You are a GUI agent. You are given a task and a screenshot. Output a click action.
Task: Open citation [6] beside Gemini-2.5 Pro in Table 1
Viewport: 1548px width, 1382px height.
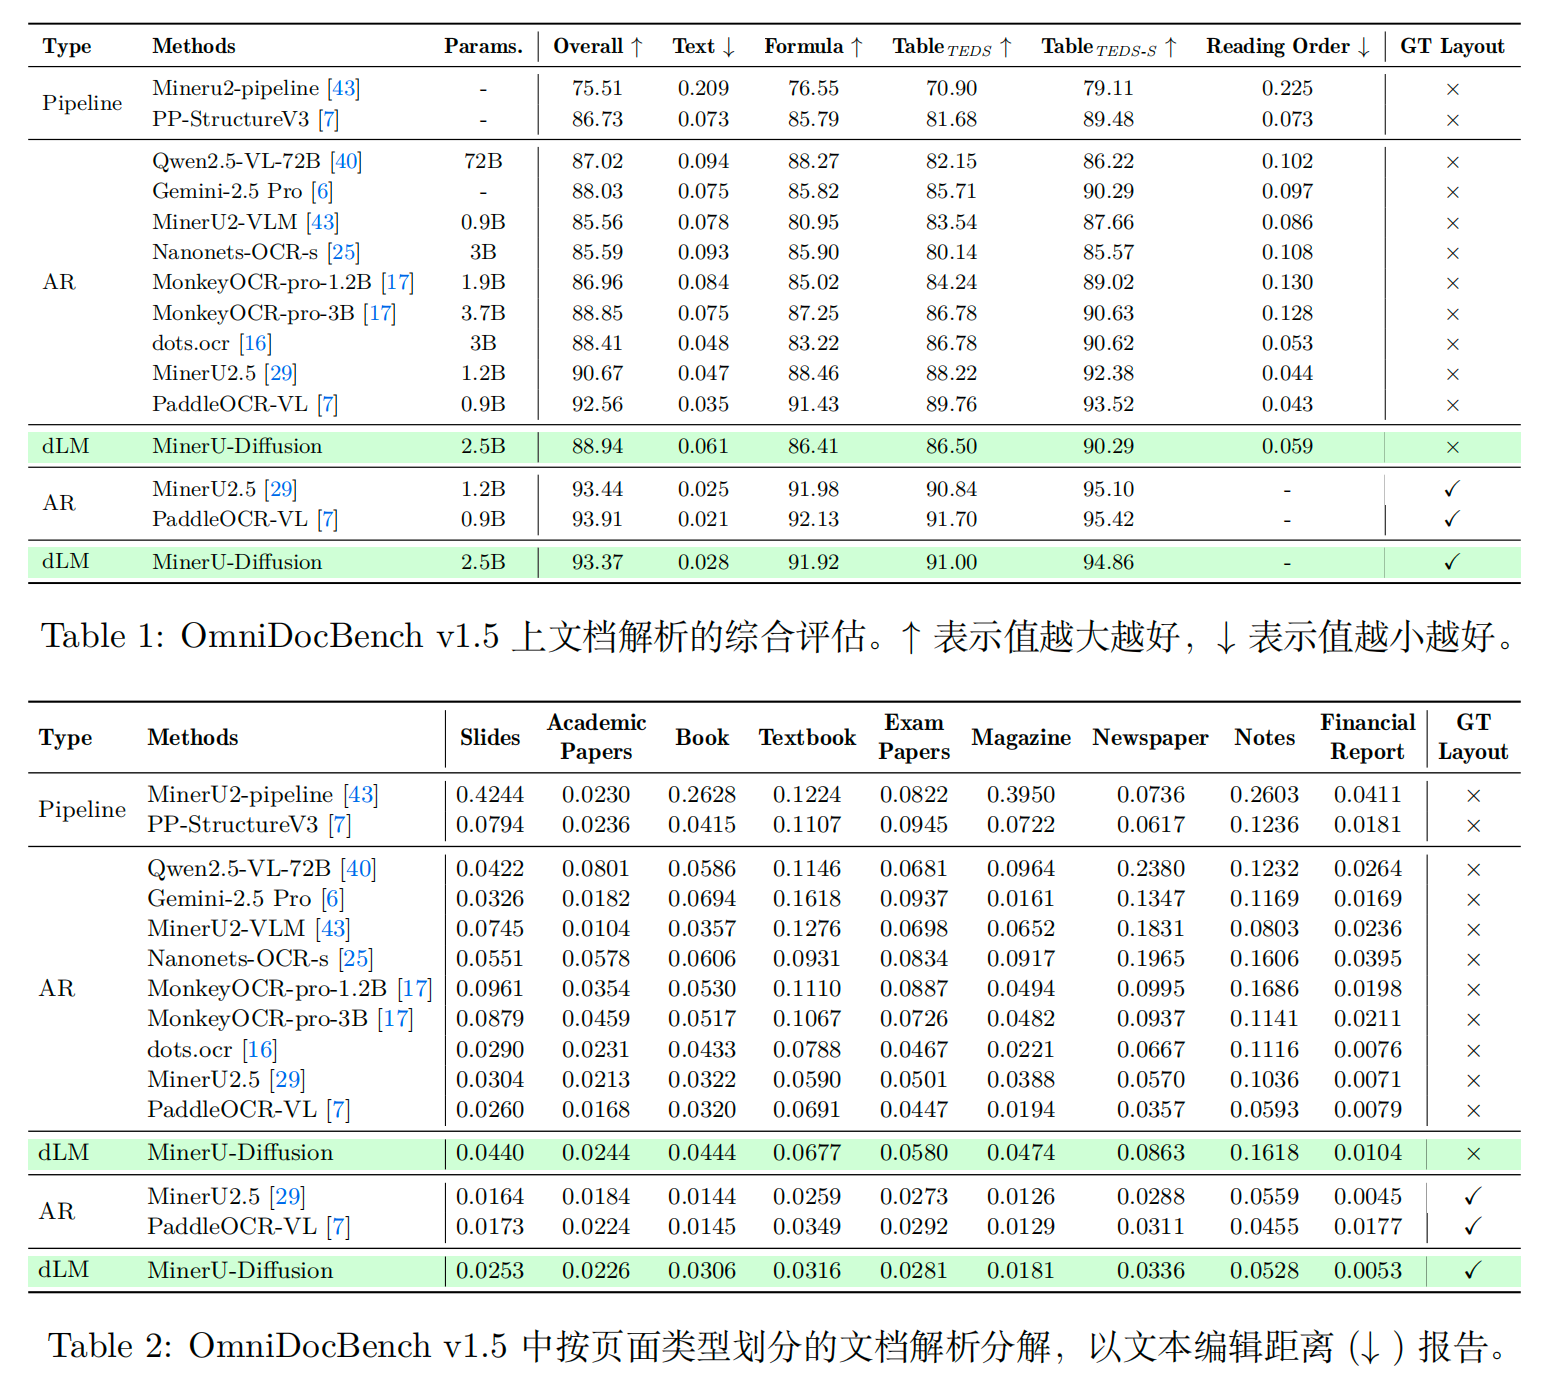tap(322, 191)
